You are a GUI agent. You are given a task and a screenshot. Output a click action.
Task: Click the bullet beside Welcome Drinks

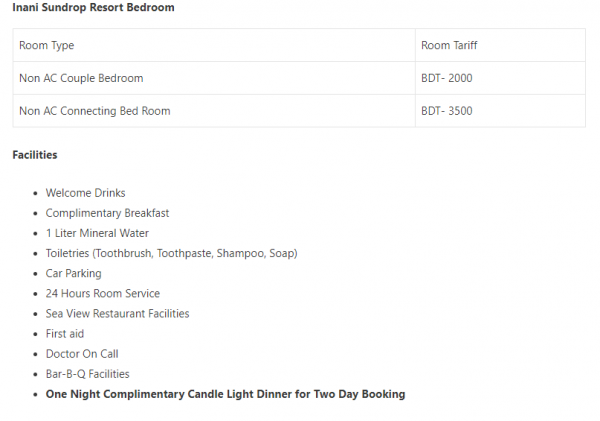point(36,193)
